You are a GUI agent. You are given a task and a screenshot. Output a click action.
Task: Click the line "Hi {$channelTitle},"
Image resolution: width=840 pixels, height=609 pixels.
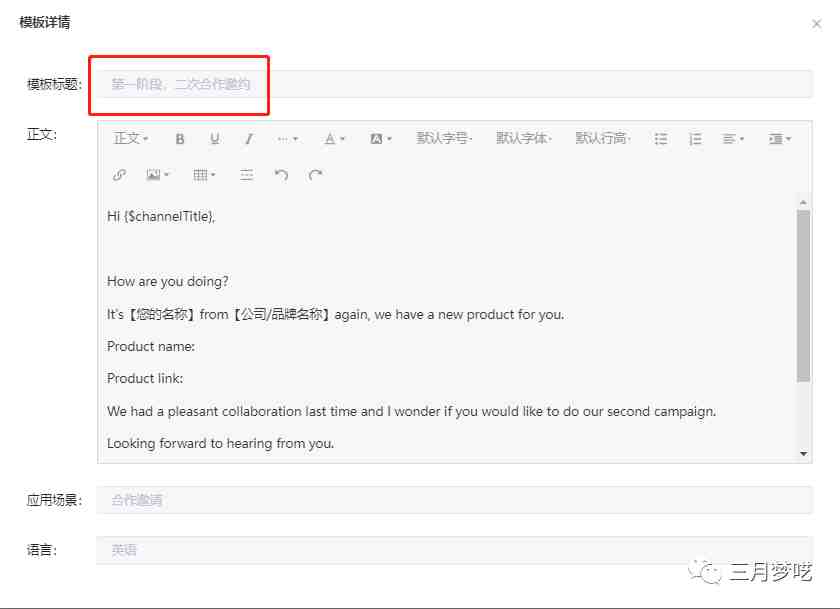(x=161, y=216)
